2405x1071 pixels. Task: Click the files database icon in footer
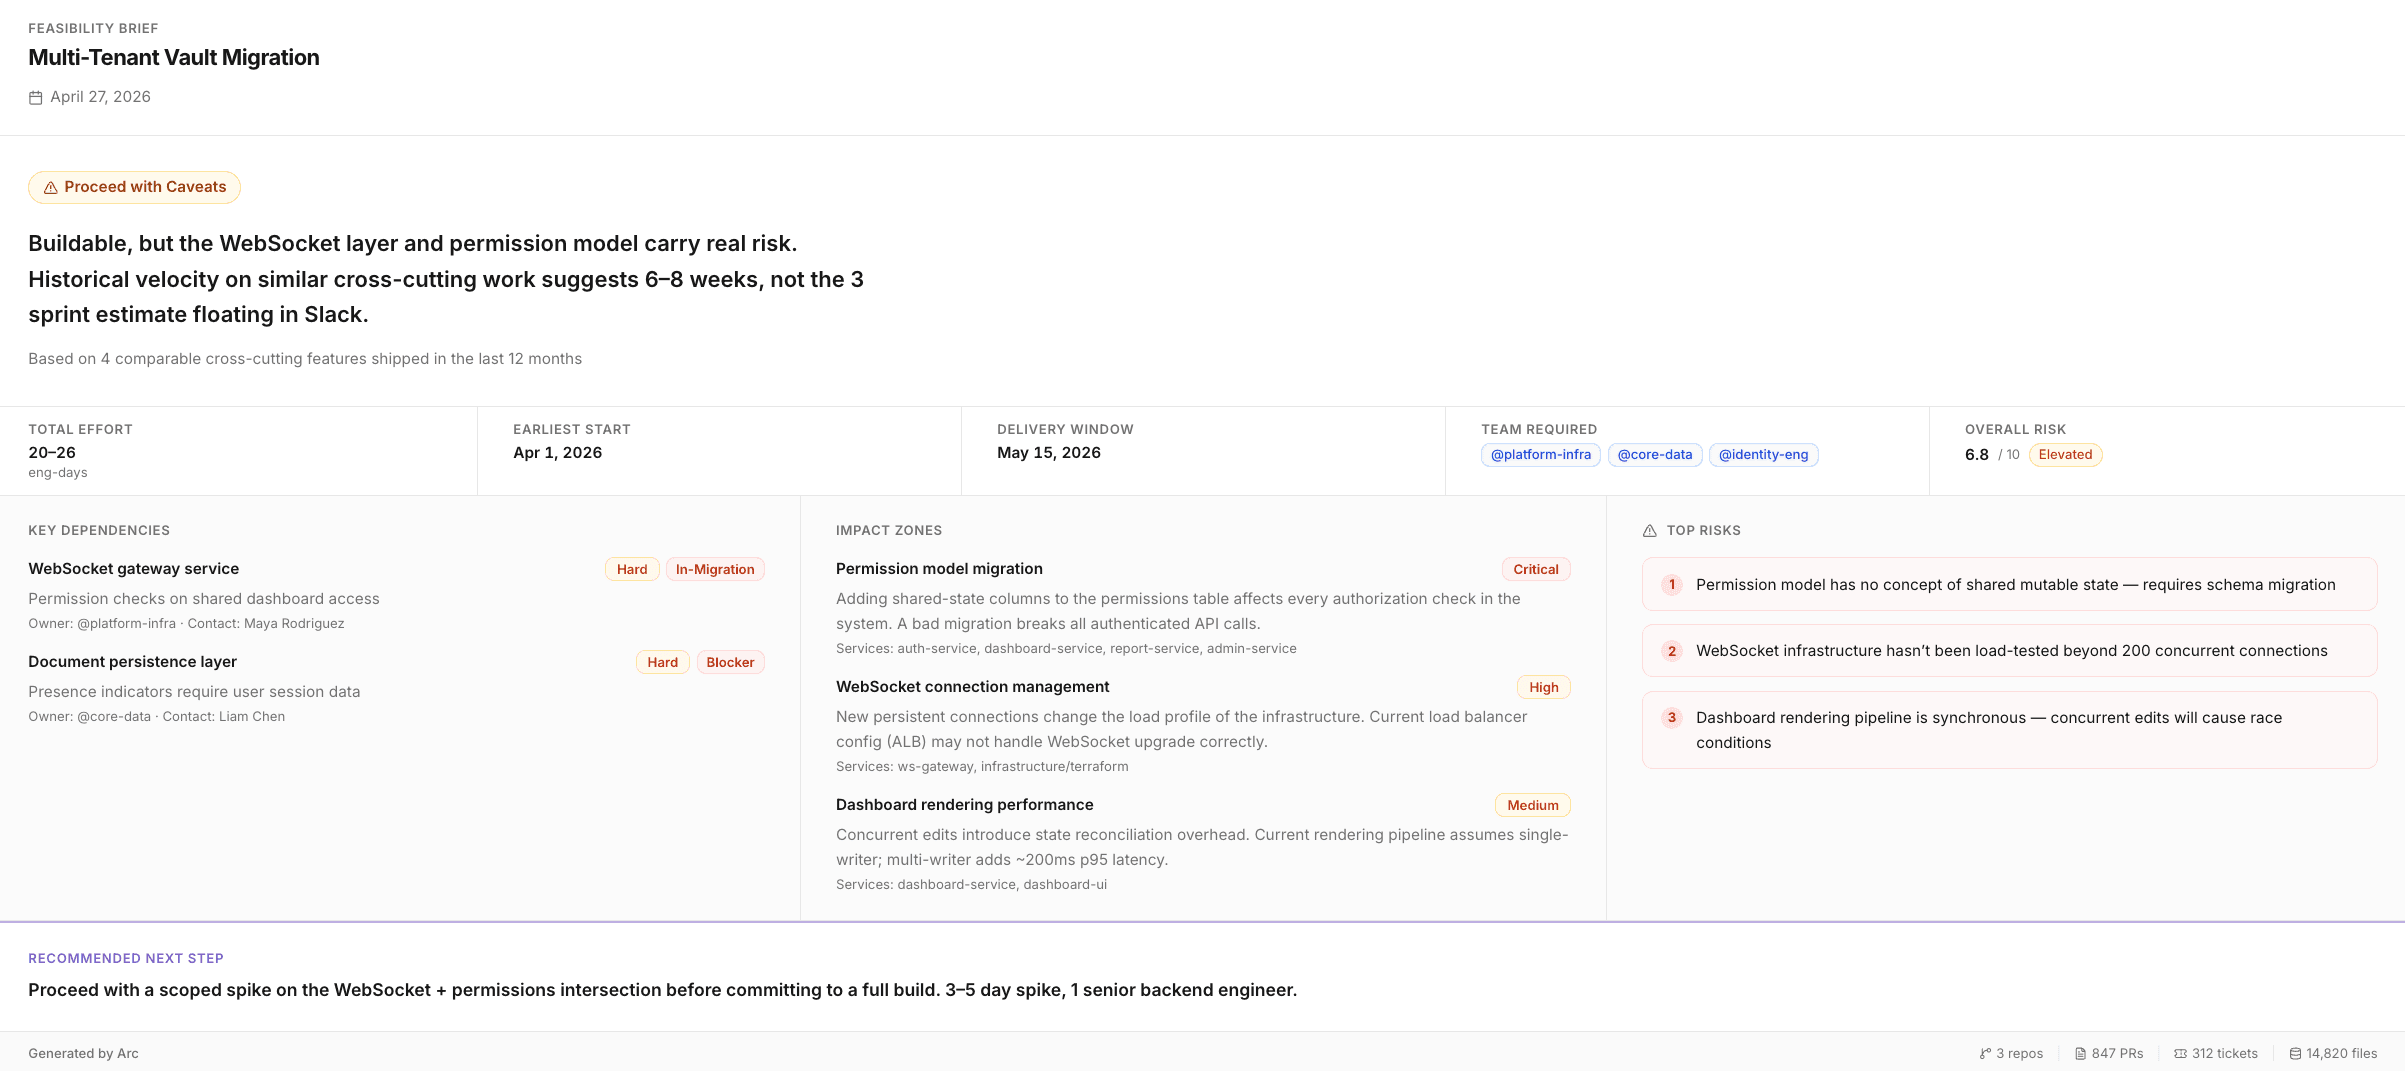[x=2295, y=1054]
